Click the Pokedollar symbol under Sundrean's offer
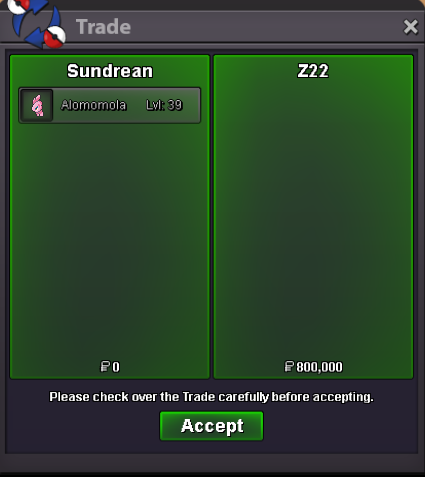Image resolution: width=425 pixels, height=477 pixels. [x=105, y=366]
